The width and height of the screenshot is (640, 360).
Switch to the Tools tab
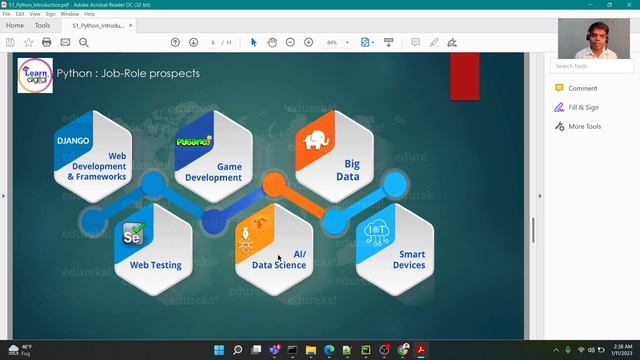point(42,25)
